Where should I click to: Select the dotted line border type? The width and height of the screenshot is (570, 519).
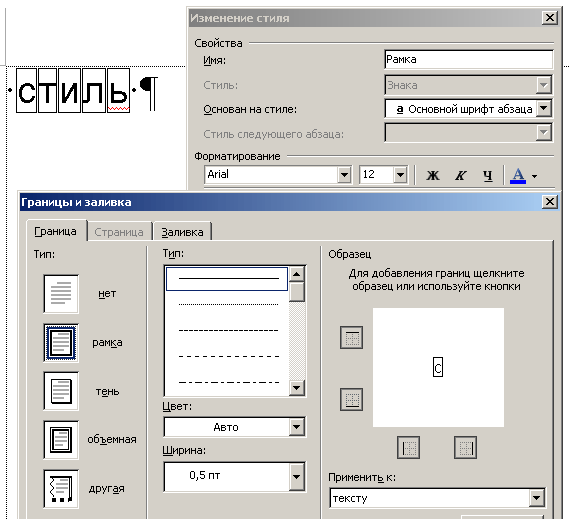point(228,304)
